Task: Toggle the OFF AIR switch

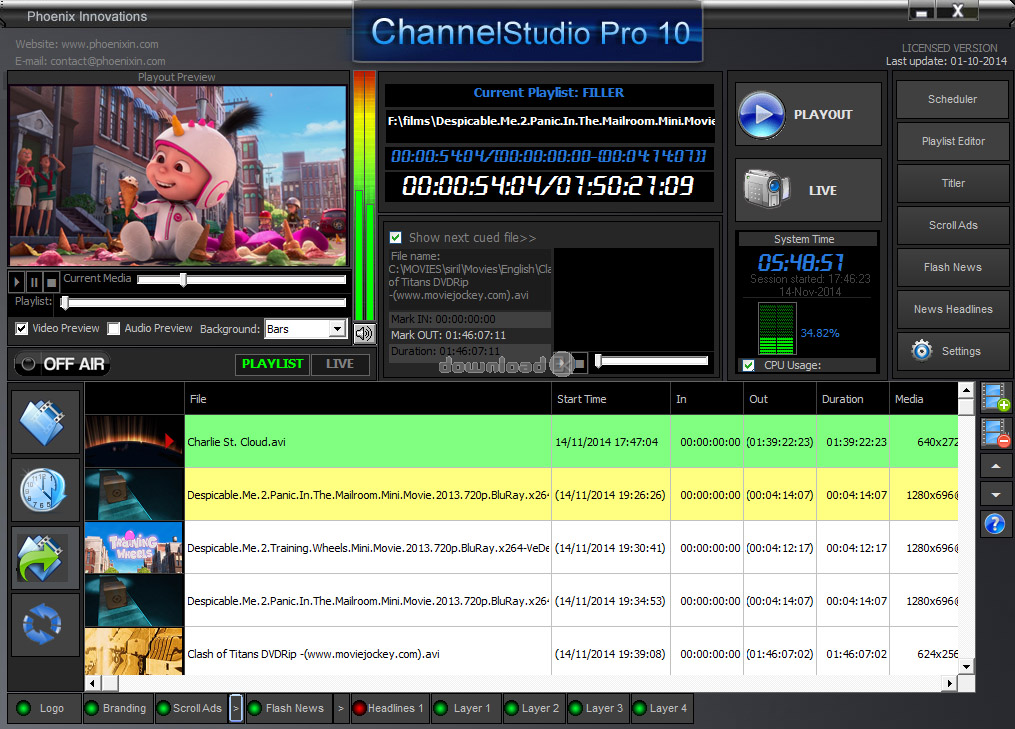Action: pyautogui.click(x=62, y=364)
